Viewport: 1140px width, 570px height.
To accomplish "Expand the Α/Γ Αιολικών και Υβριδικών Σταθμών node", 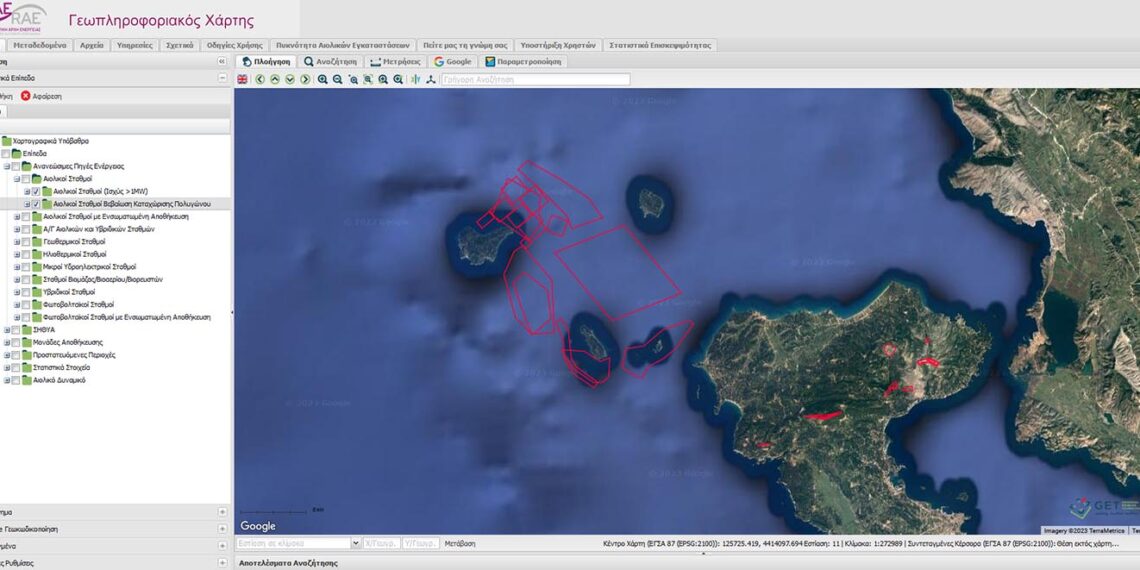I will click(17, 229).
